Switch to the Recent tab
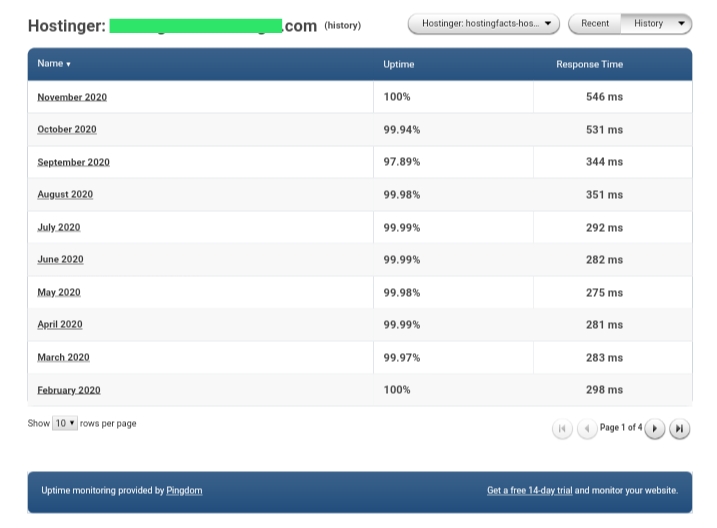 [594, 23]
